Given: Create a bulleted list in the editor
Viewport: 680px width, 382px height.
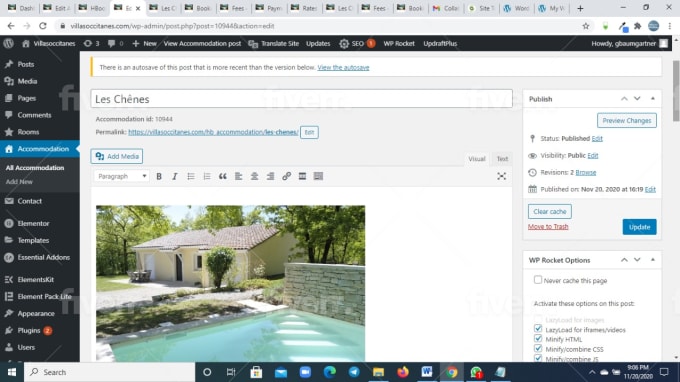Looking at the screenshot, I should [x=191, y=176].
